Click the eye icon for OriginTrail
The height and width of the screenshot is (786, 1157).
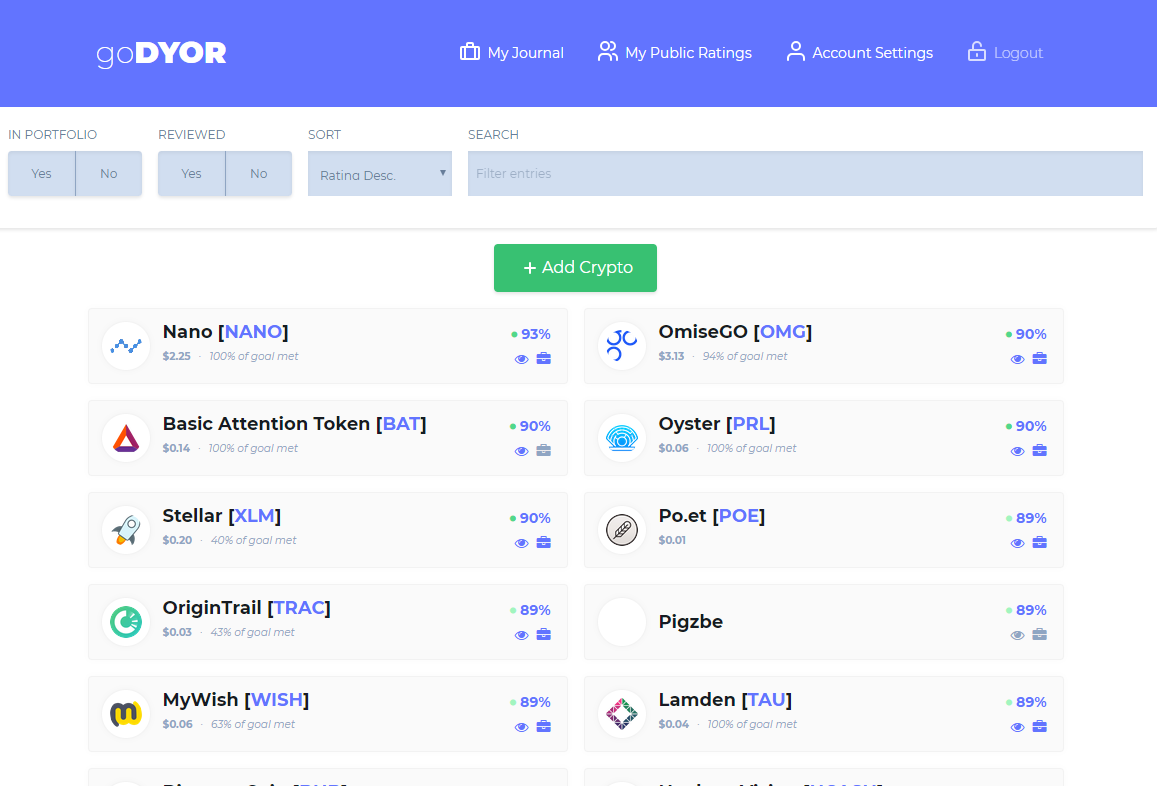tap(521, 635)
